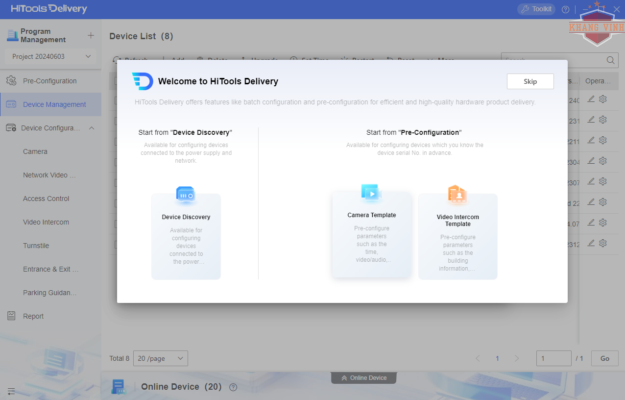This screenshot has height=400, width=625.
Task: Open the Project 20240603 dropdown
Action: coord(50,57)
